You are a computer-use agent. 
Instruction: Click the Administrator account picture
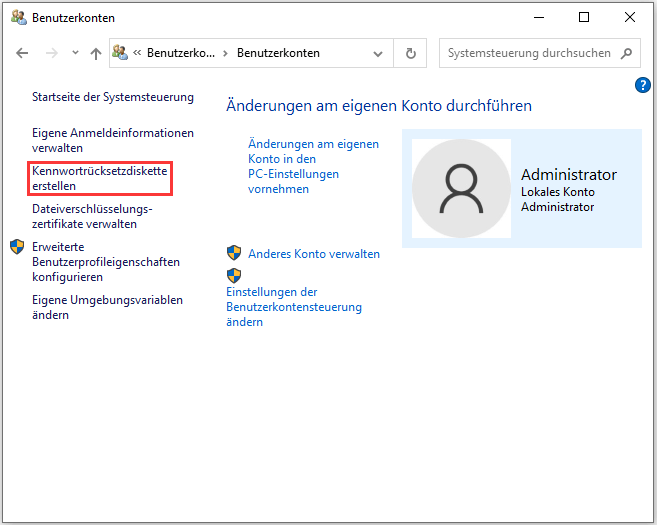click(461, 188)
